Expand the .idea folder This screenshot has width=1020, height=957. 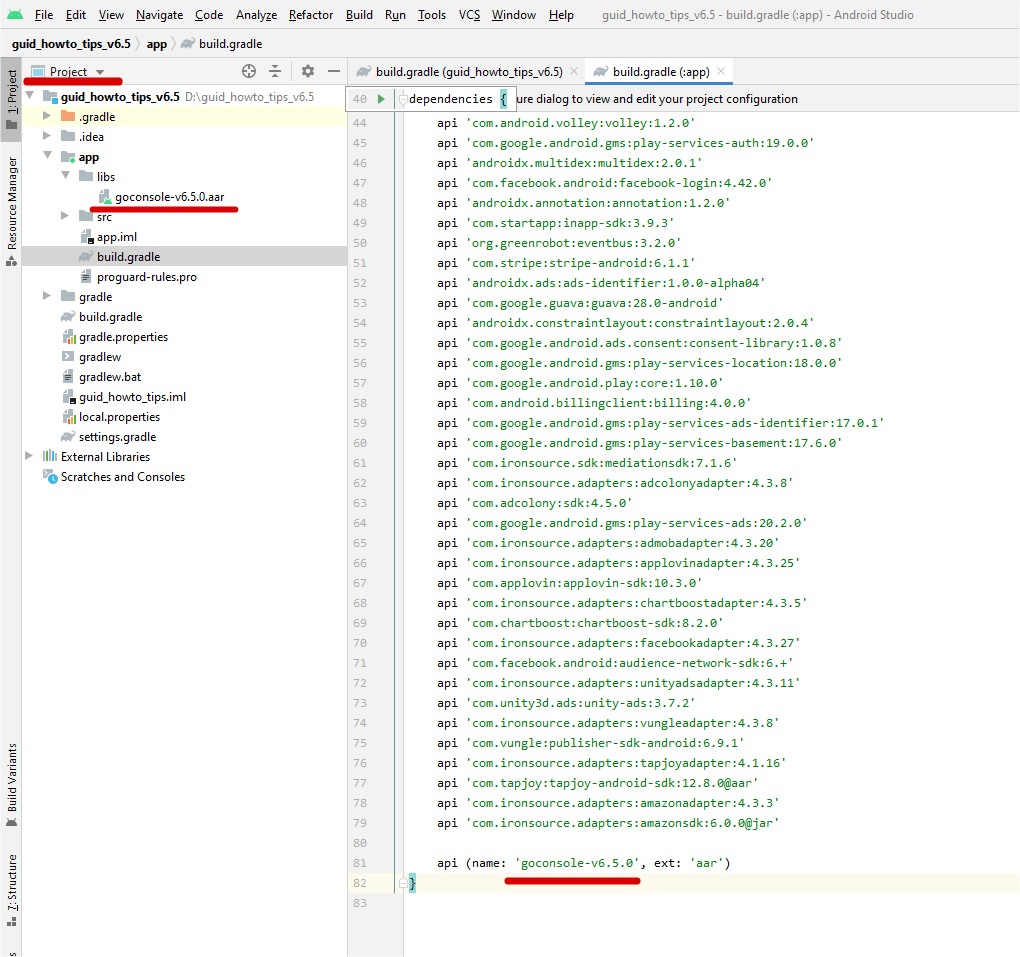(x=47, y=136)
